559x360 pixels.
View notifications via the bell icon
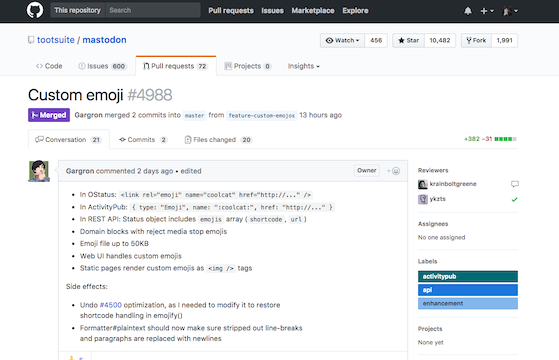click(x=468, y=11)
